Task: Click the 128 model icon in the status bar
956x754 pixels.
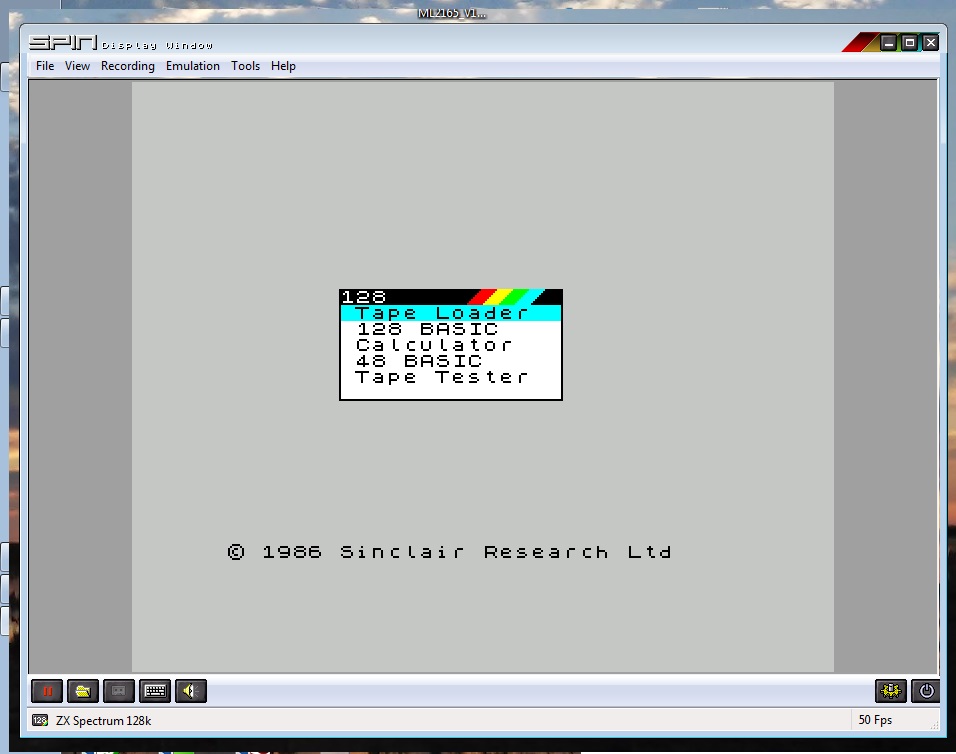Action: 40,720
